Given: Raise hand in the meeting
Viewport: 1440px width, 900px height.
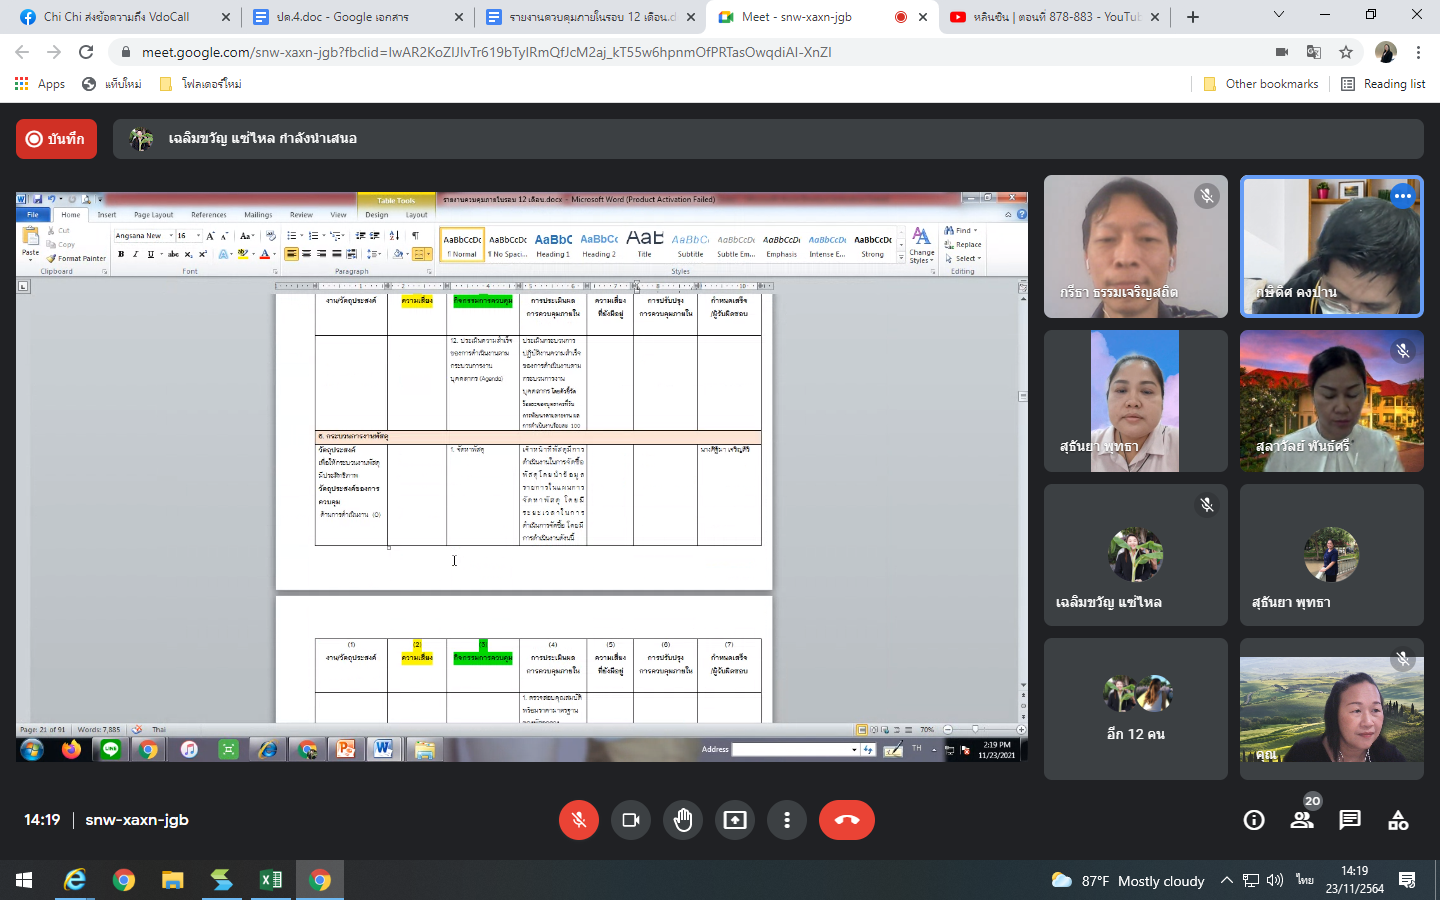Looking at the screenshot, I should [x=683, y=820].
